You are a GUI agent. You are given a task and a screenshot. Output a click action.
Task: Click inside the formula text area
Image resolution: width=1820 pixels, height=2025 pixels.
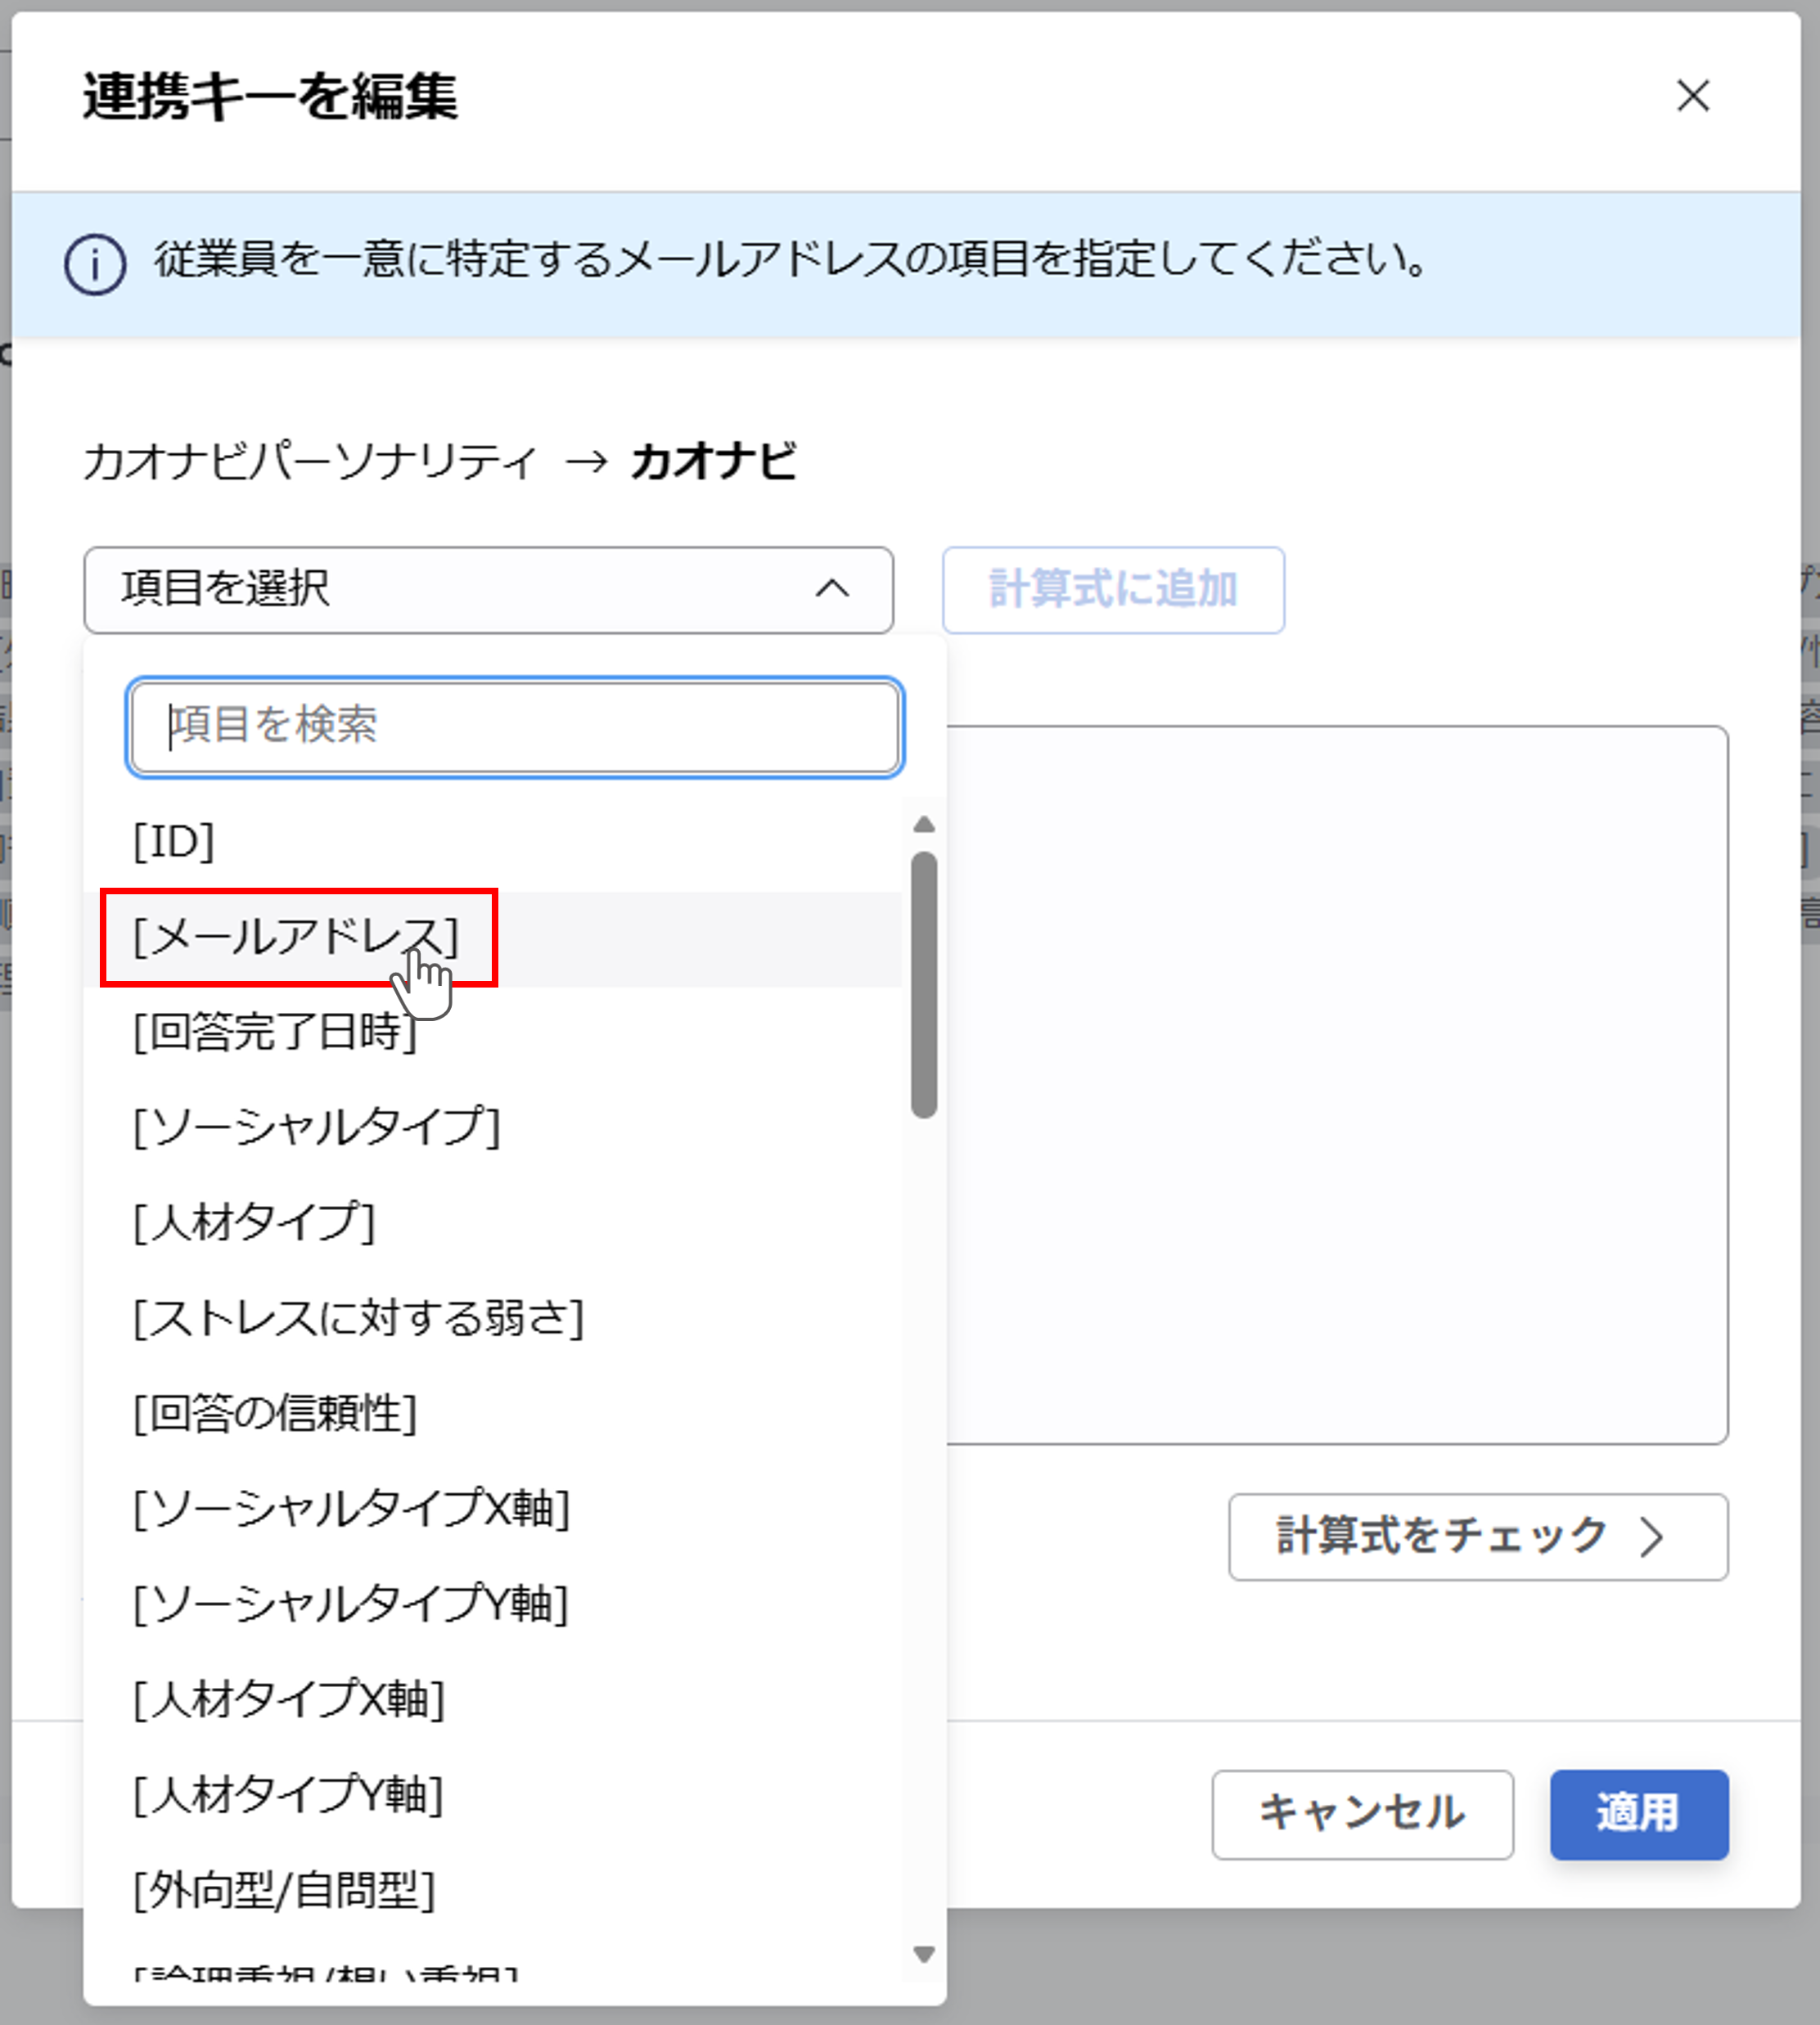[x=1336, y=1085]
